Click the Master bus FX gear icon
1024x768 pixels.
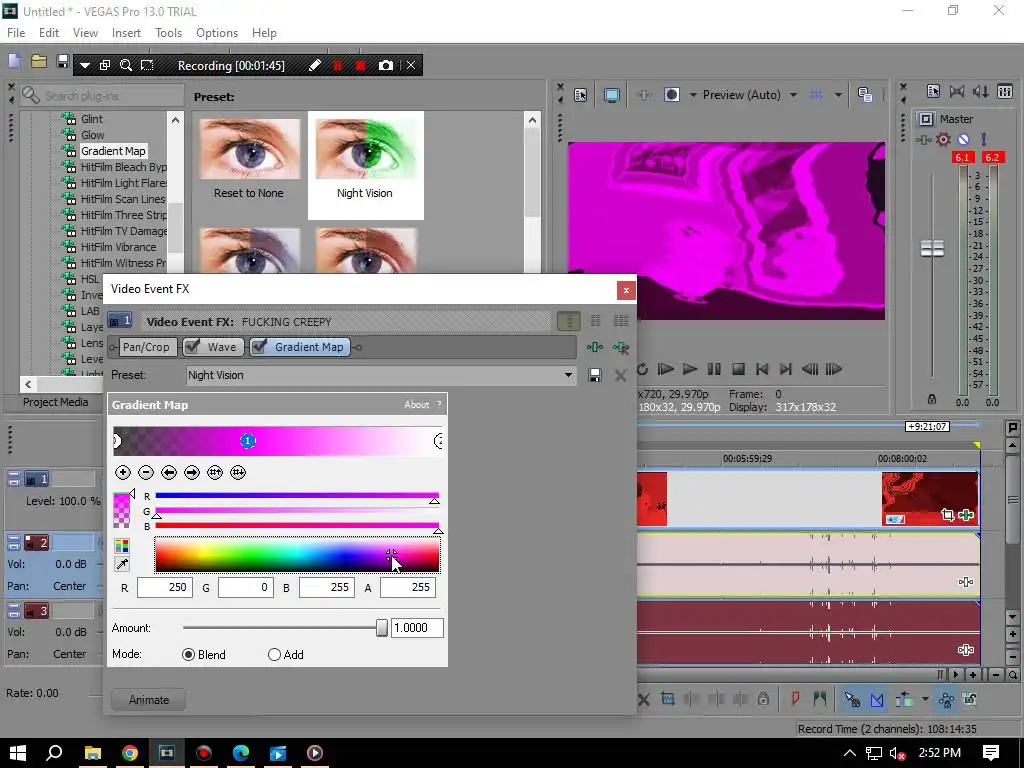[x=943, y=139]
